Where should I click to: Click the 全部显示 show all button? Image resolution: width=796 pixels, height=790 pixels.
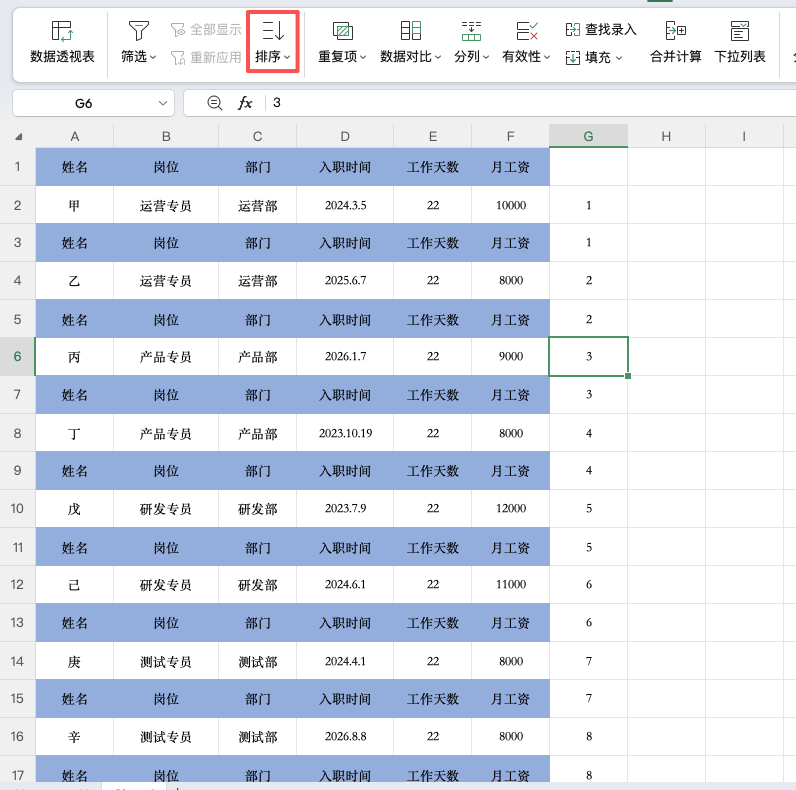click(x=206, y=29)
